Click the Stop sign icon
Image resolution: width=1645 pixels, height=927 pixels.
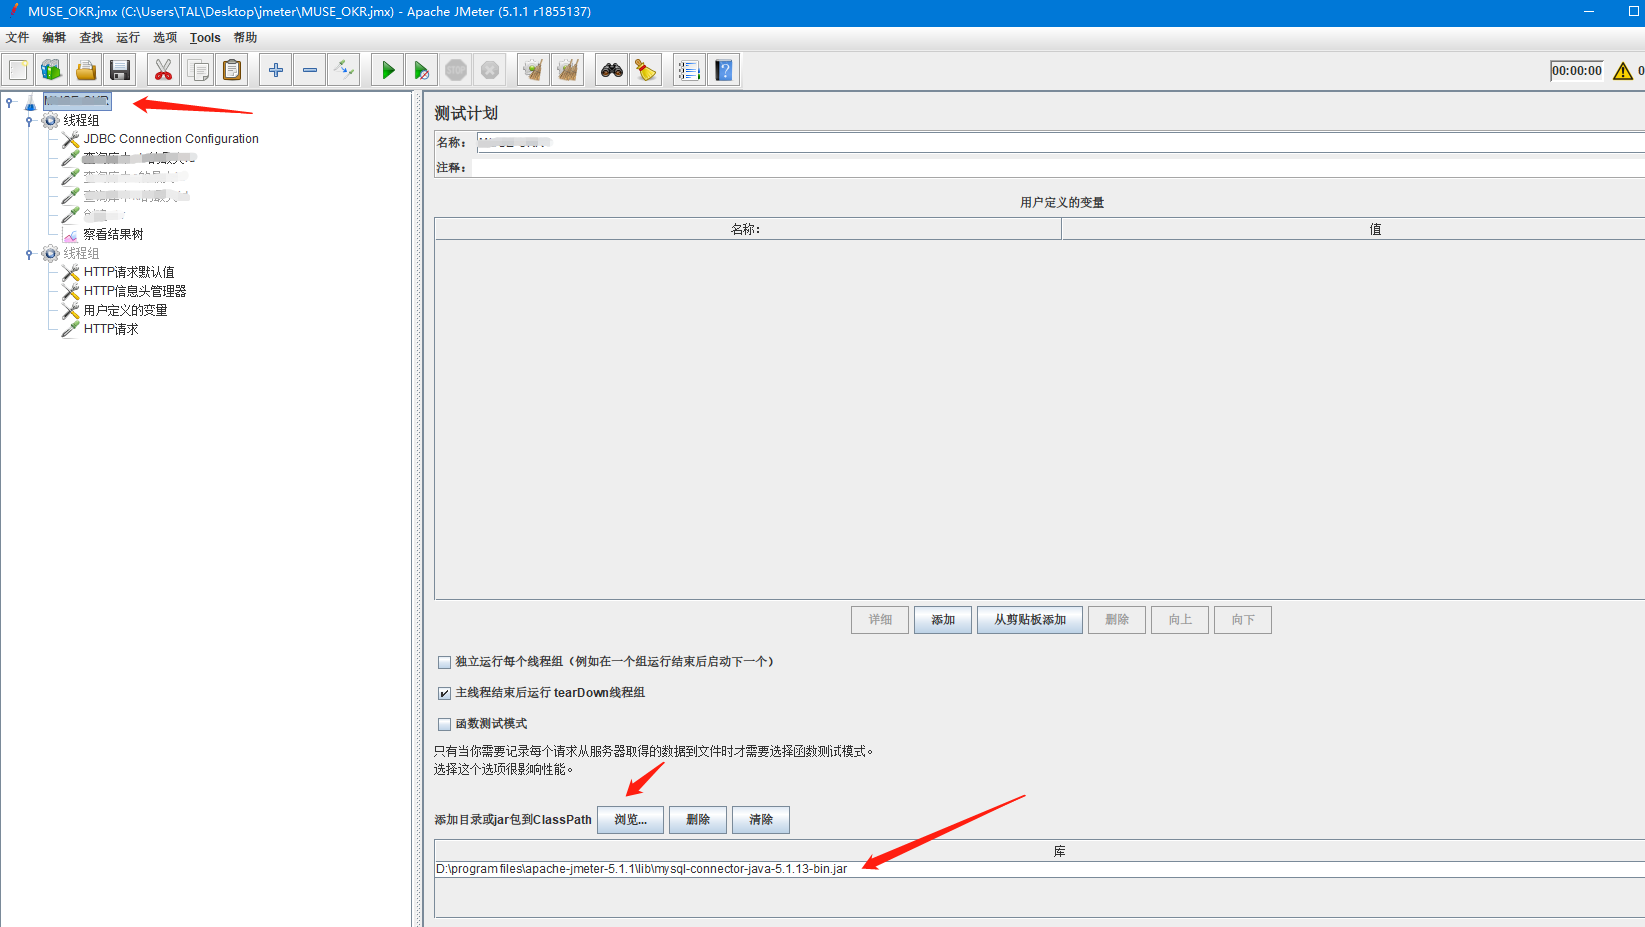click(x=456, y=70)
